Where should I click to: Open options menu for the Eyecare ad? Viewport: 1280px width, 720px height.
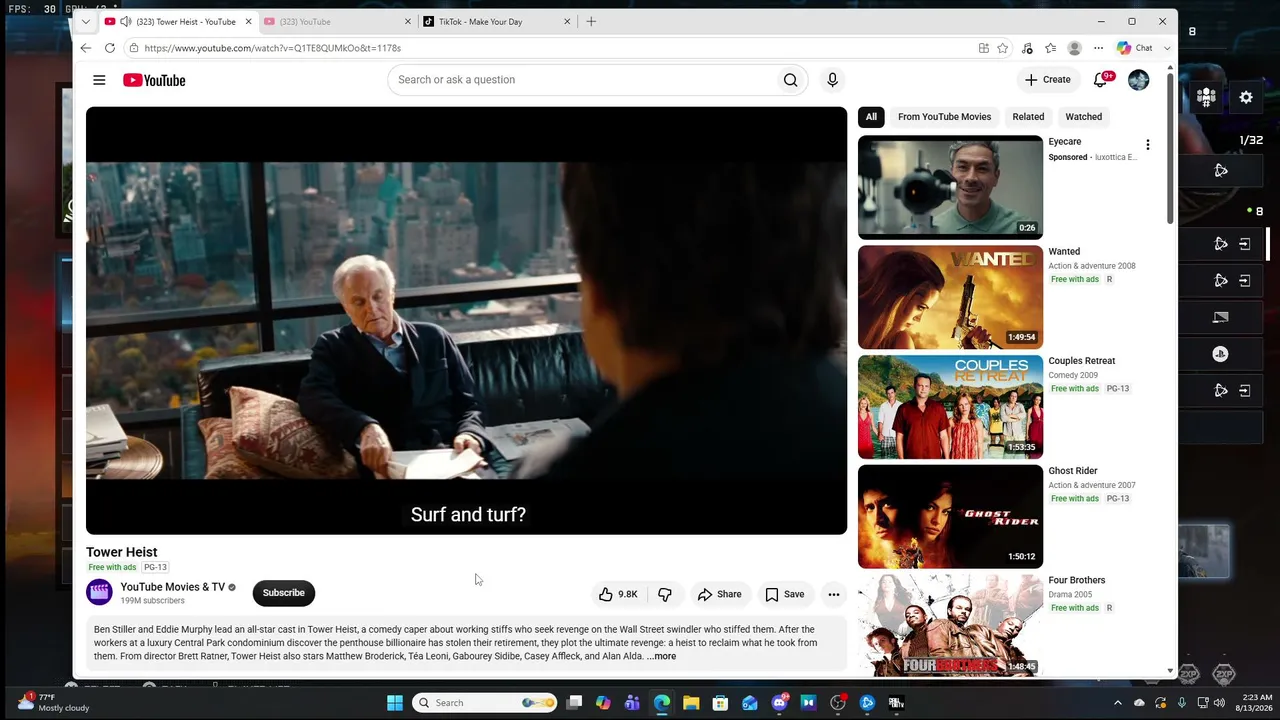tap(1147, 145)
